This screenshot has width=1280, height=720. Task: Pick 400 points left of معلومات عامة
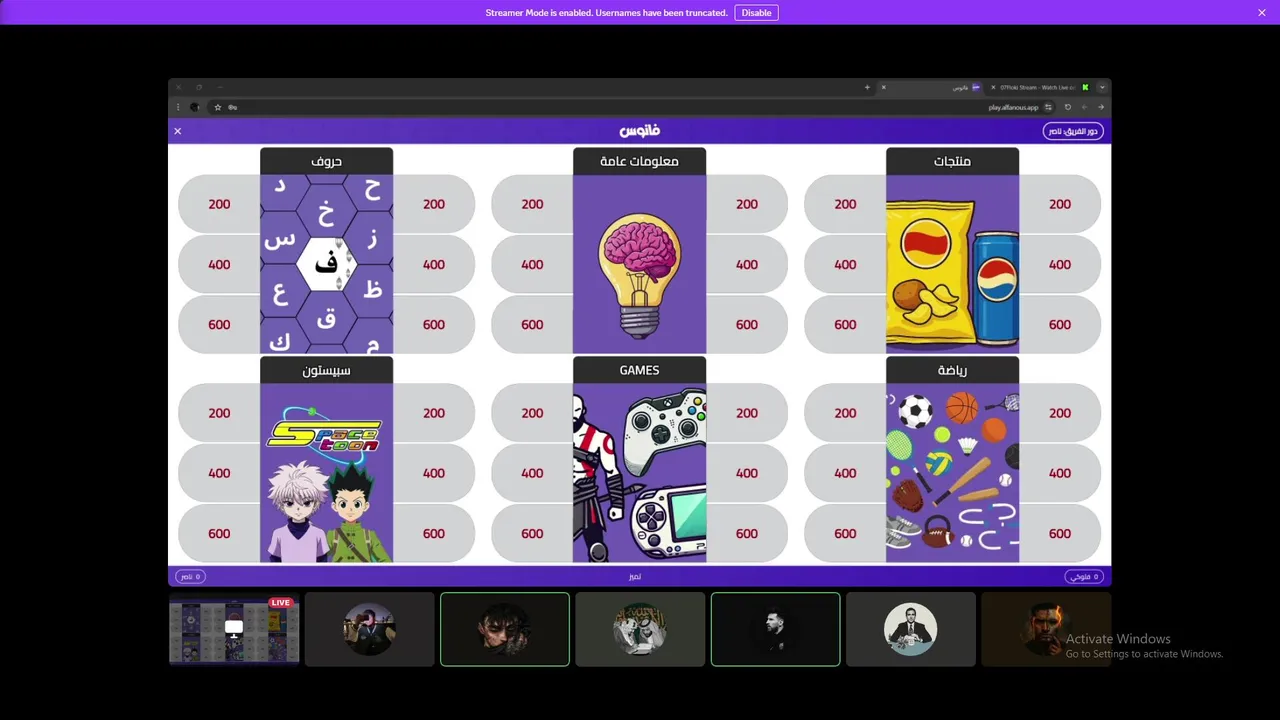[532, 265]
